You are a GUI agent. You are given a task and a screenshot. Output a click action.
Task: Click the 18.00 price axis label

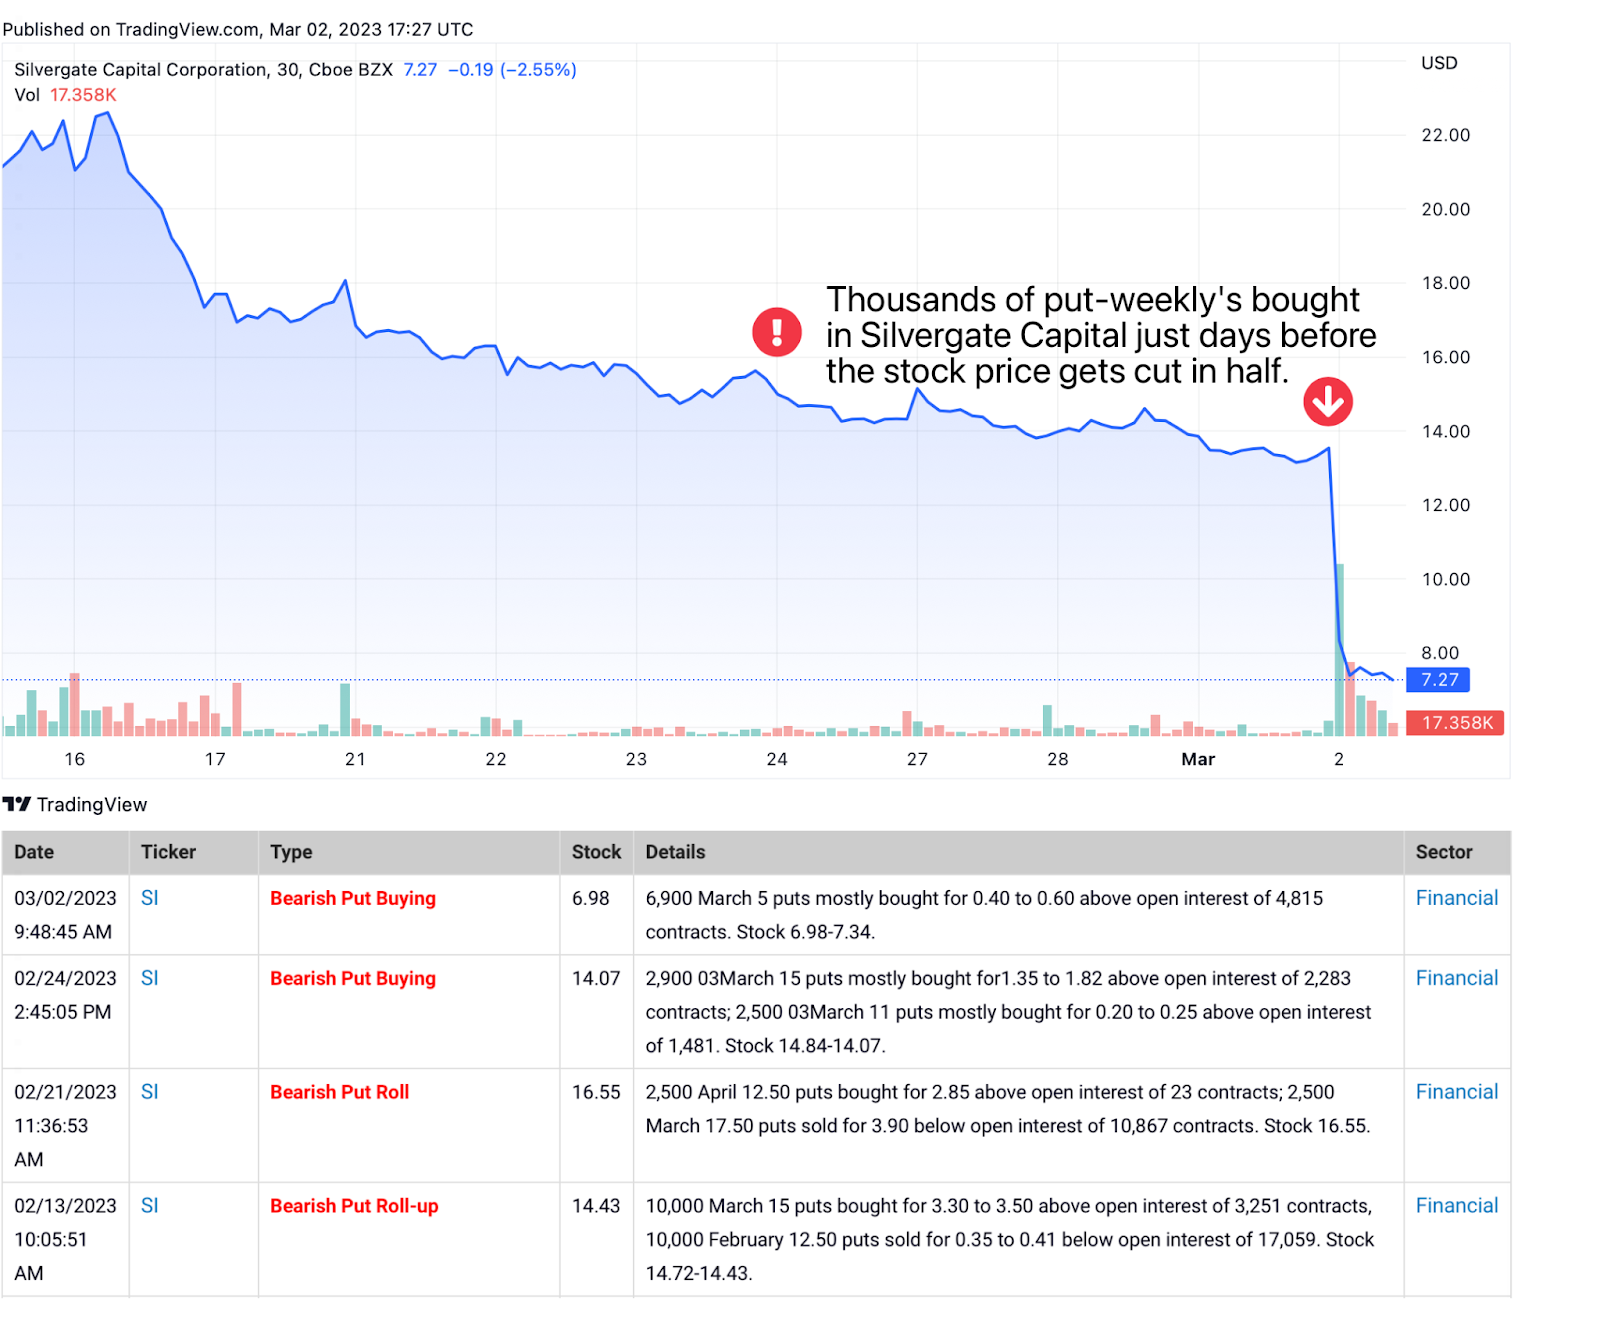click(x=1446, y=283)
